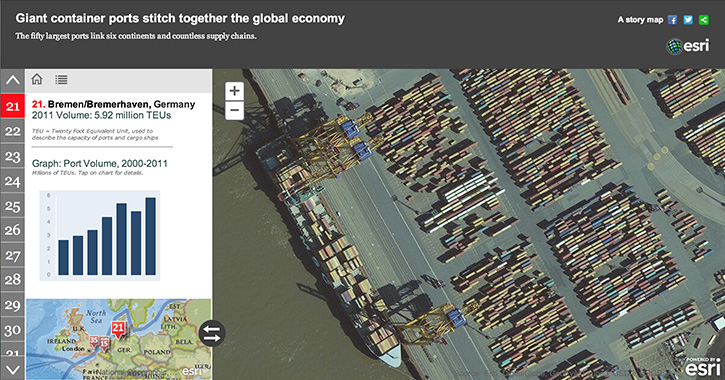Select port number 21 tab

coord(12,106)
